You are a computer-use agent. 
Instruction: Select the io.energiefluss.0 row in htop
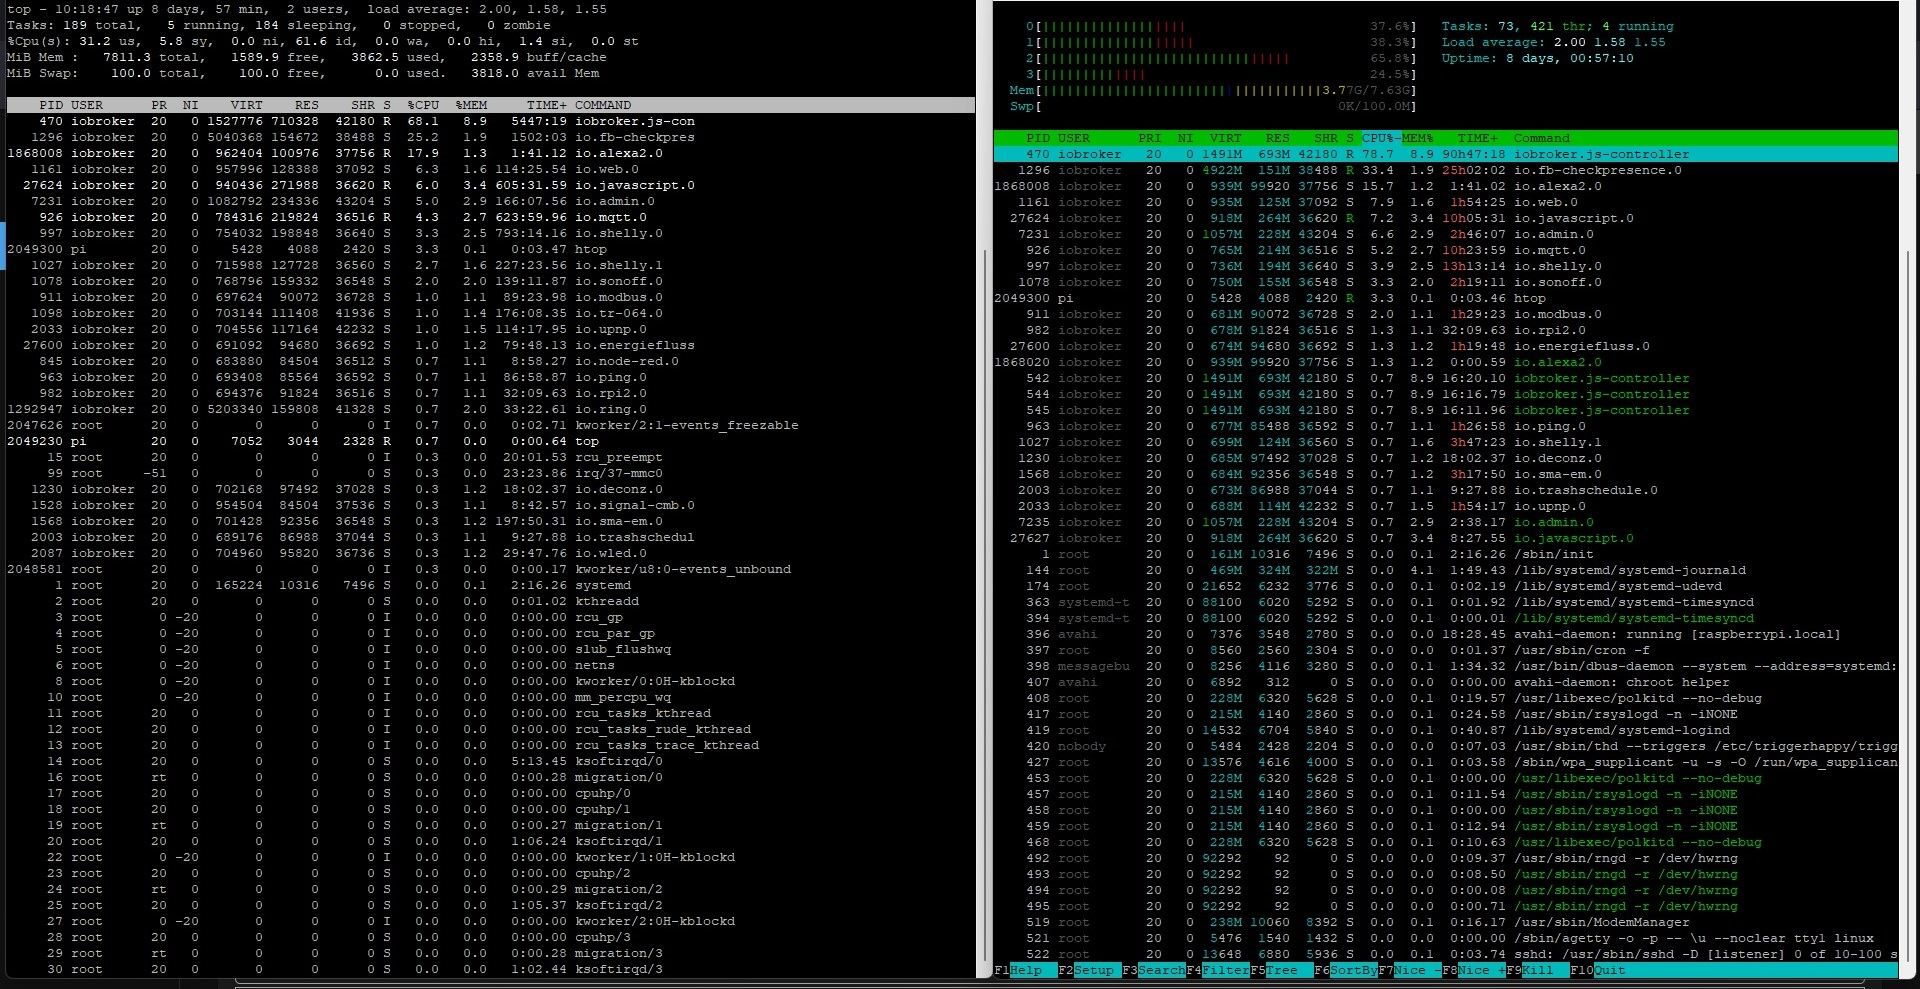(x=1445, y=346)
